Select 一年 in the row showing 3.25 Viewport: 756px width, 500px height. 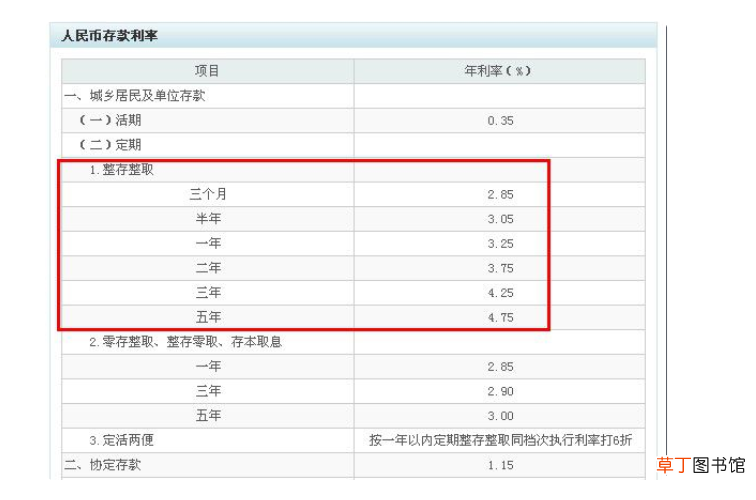click(x=208, y=243)
